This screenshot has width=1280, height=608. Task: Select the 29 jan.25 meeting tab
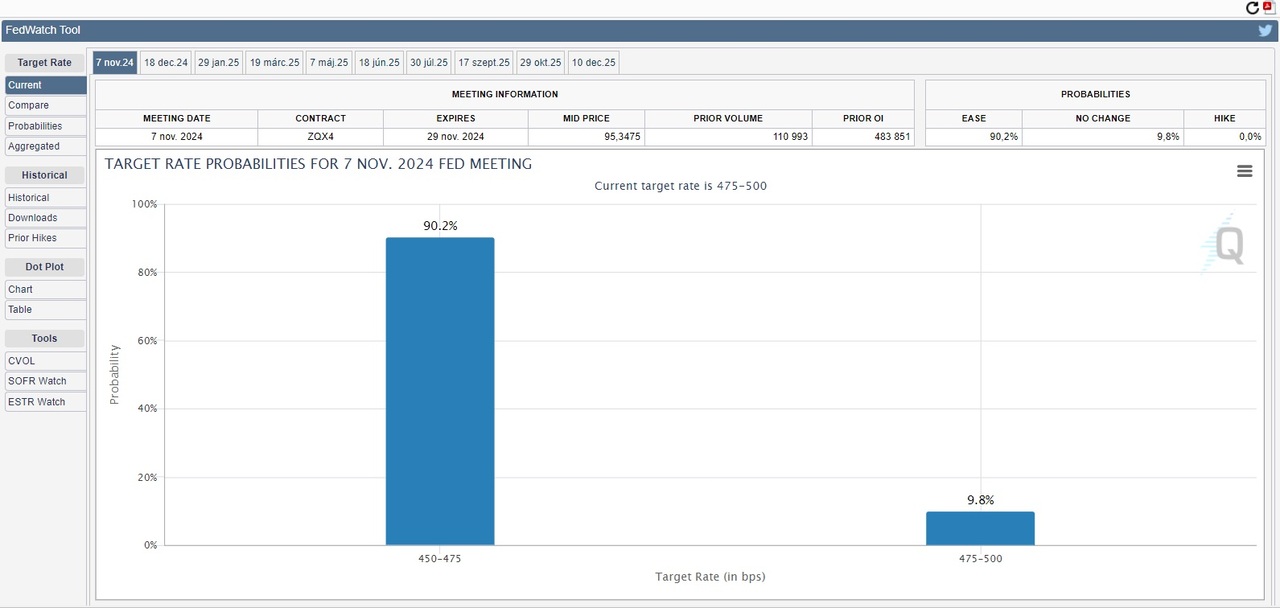pos(219,62)
